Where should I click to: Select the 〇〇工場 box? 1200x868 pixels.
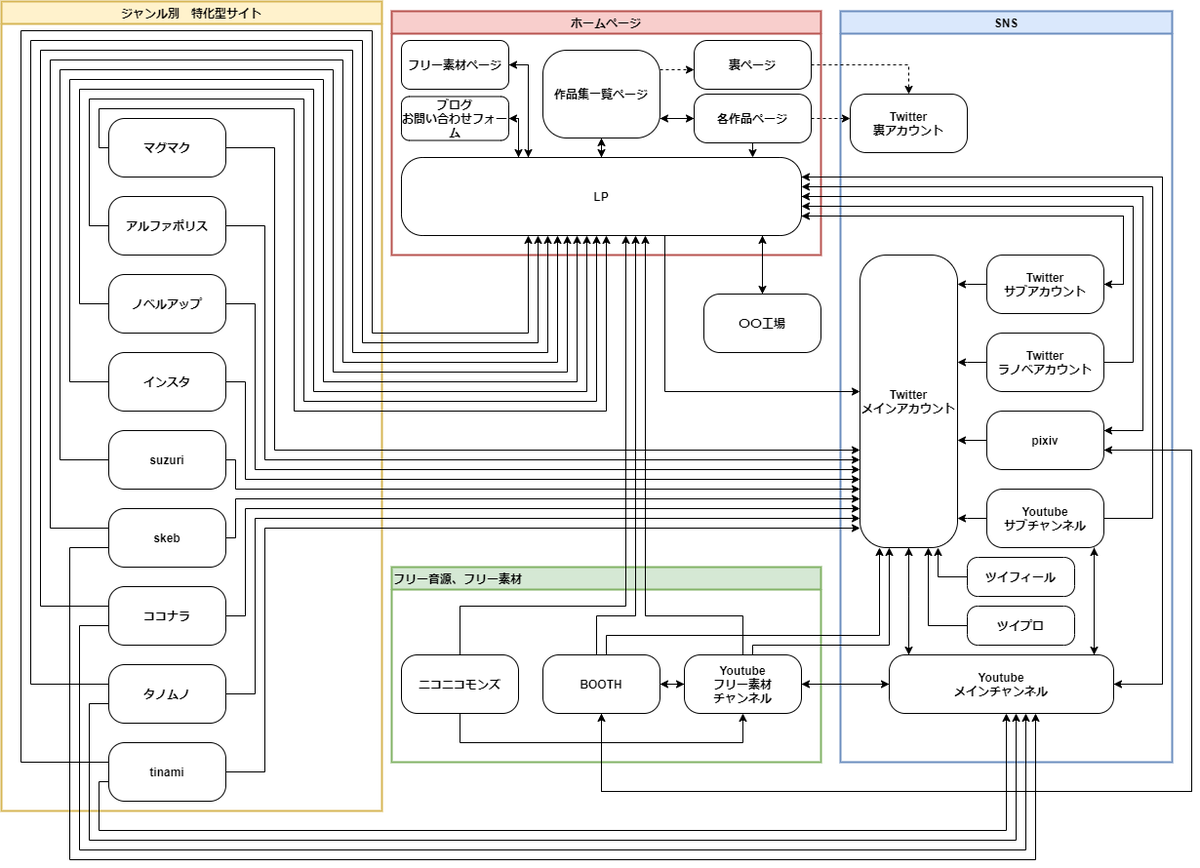[762, 323]
